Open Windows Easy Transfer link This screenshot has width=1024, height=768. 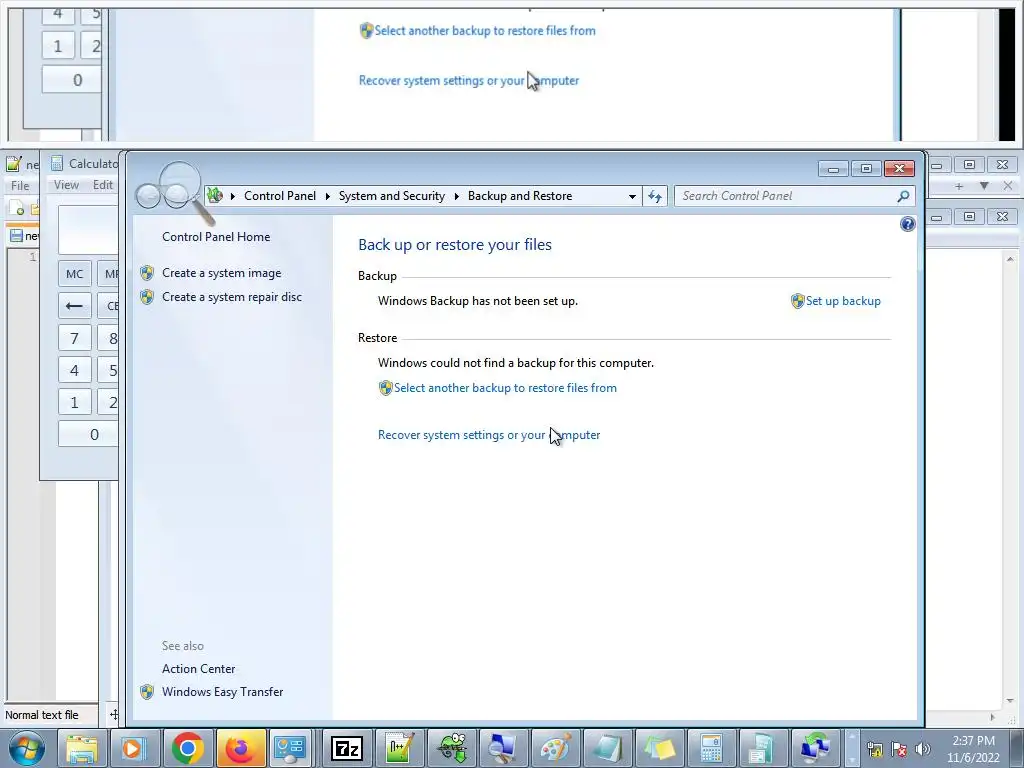point(223,692)
